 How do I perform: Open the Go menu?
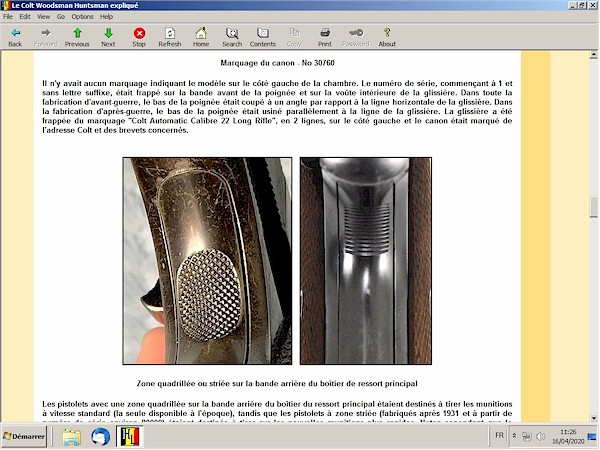pyautogui.click(x=61, y=16)
